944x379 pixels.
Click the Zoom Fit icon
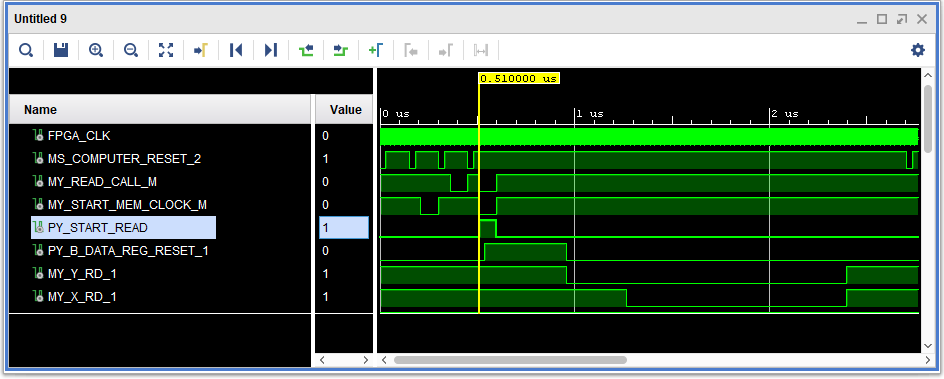tap(166, 50)
